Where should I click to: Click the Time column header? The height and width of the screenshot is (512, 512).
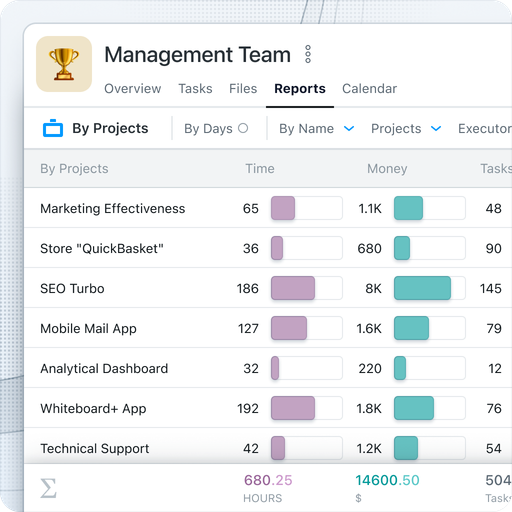click(260, 169)
